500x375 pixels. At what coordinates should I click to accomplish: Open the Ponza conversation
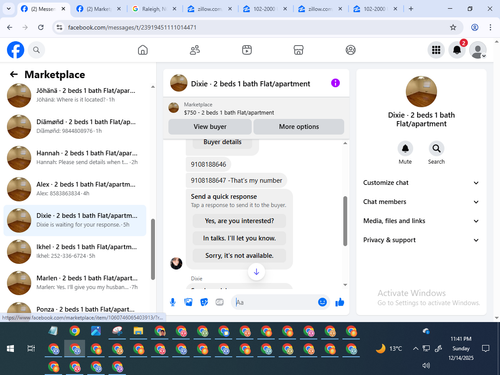pyautogui.click(x=75, y=308)
